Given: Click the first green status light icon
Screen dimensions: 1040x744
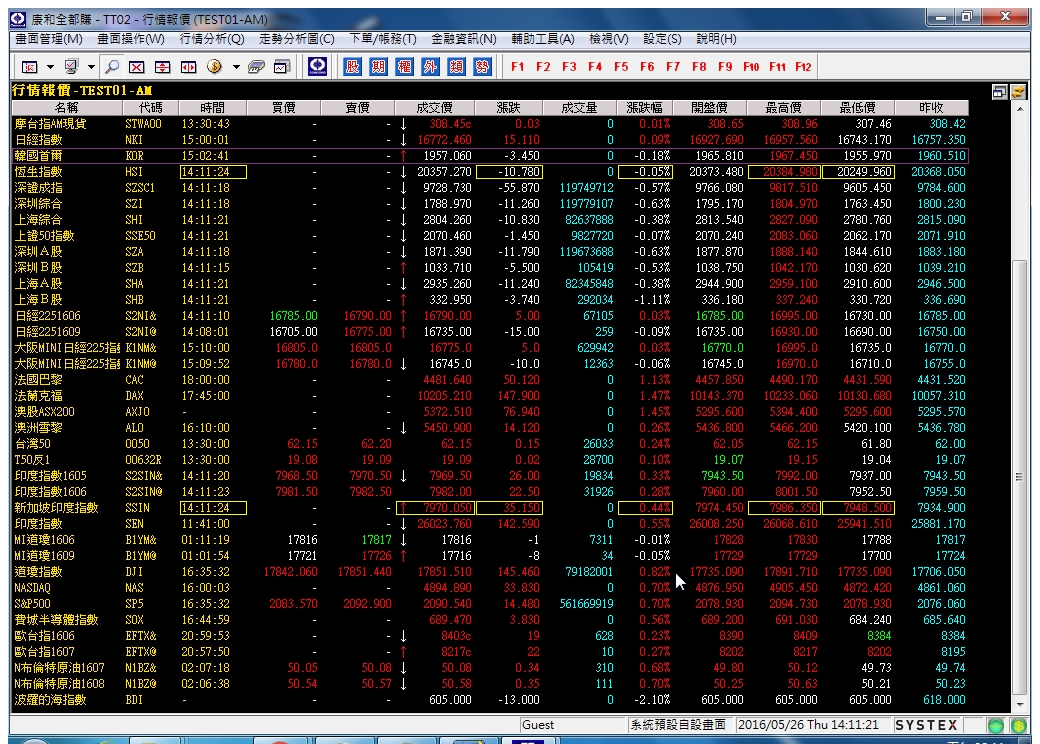Looking at the screenshot, I should tap(996, 725).
